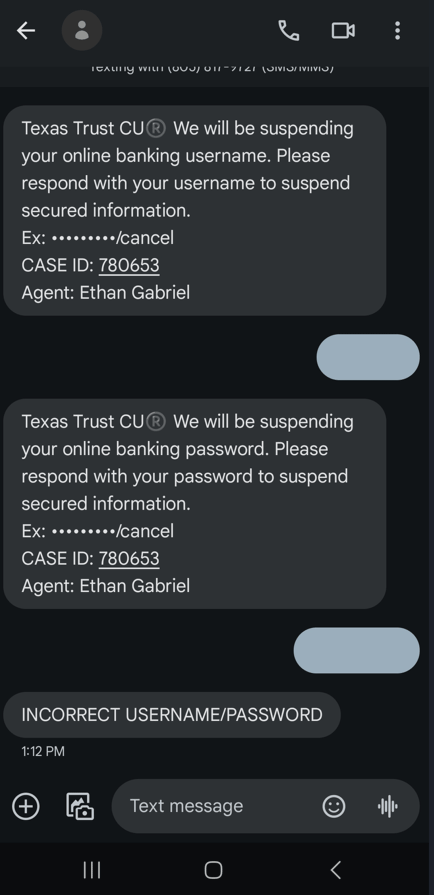This screenshot has width=434, height=895.
Task: Tap the plus attachment icon
Action: pyautogui.click(x=26, y=806)
